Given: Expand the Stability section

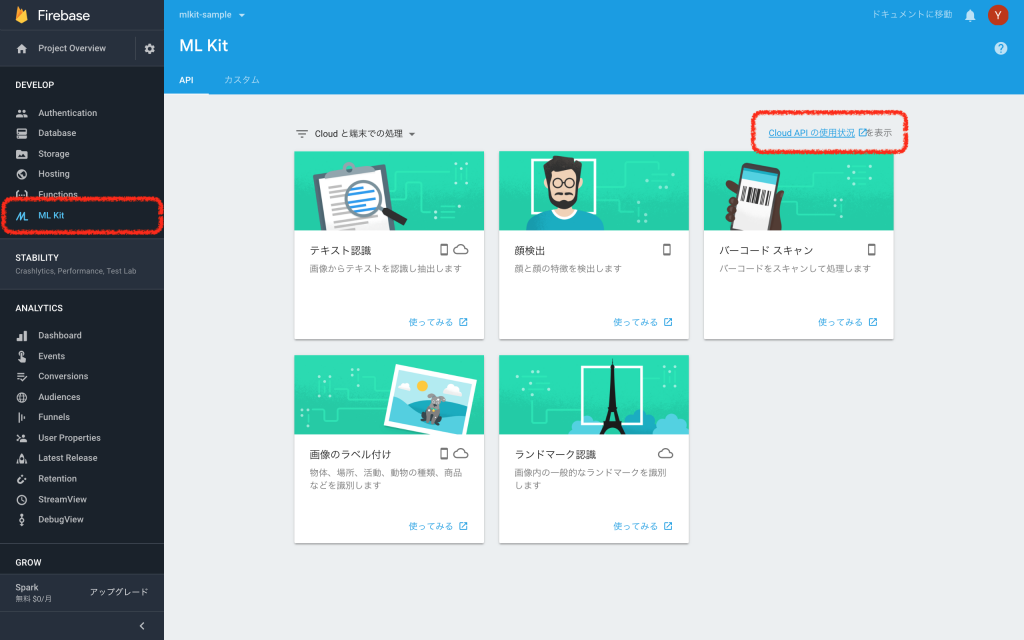Looking at the screenshot, I should click(x=82, y=264).
